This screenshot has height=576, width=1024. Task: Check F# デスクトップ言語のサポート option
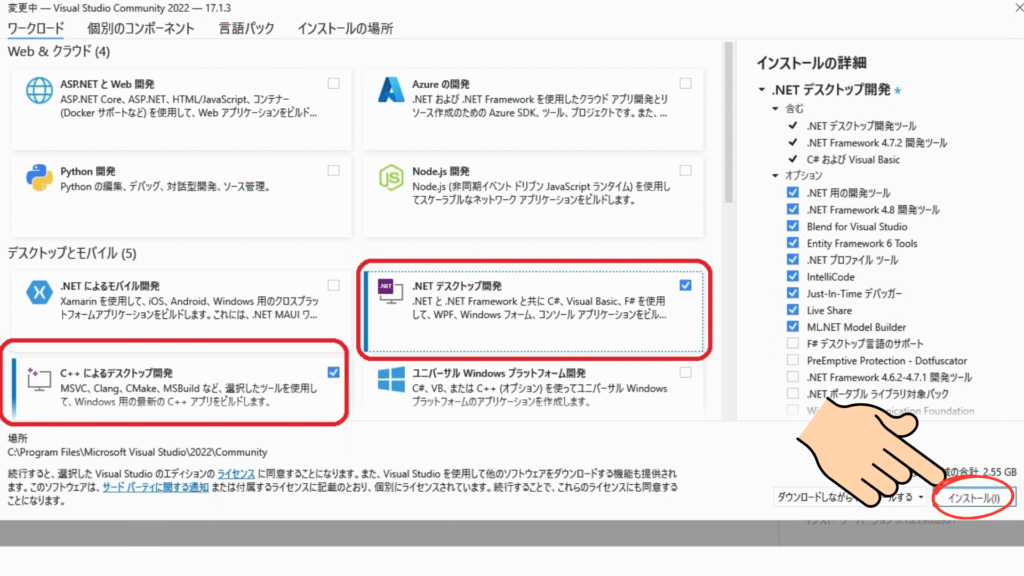coord(793,344)
